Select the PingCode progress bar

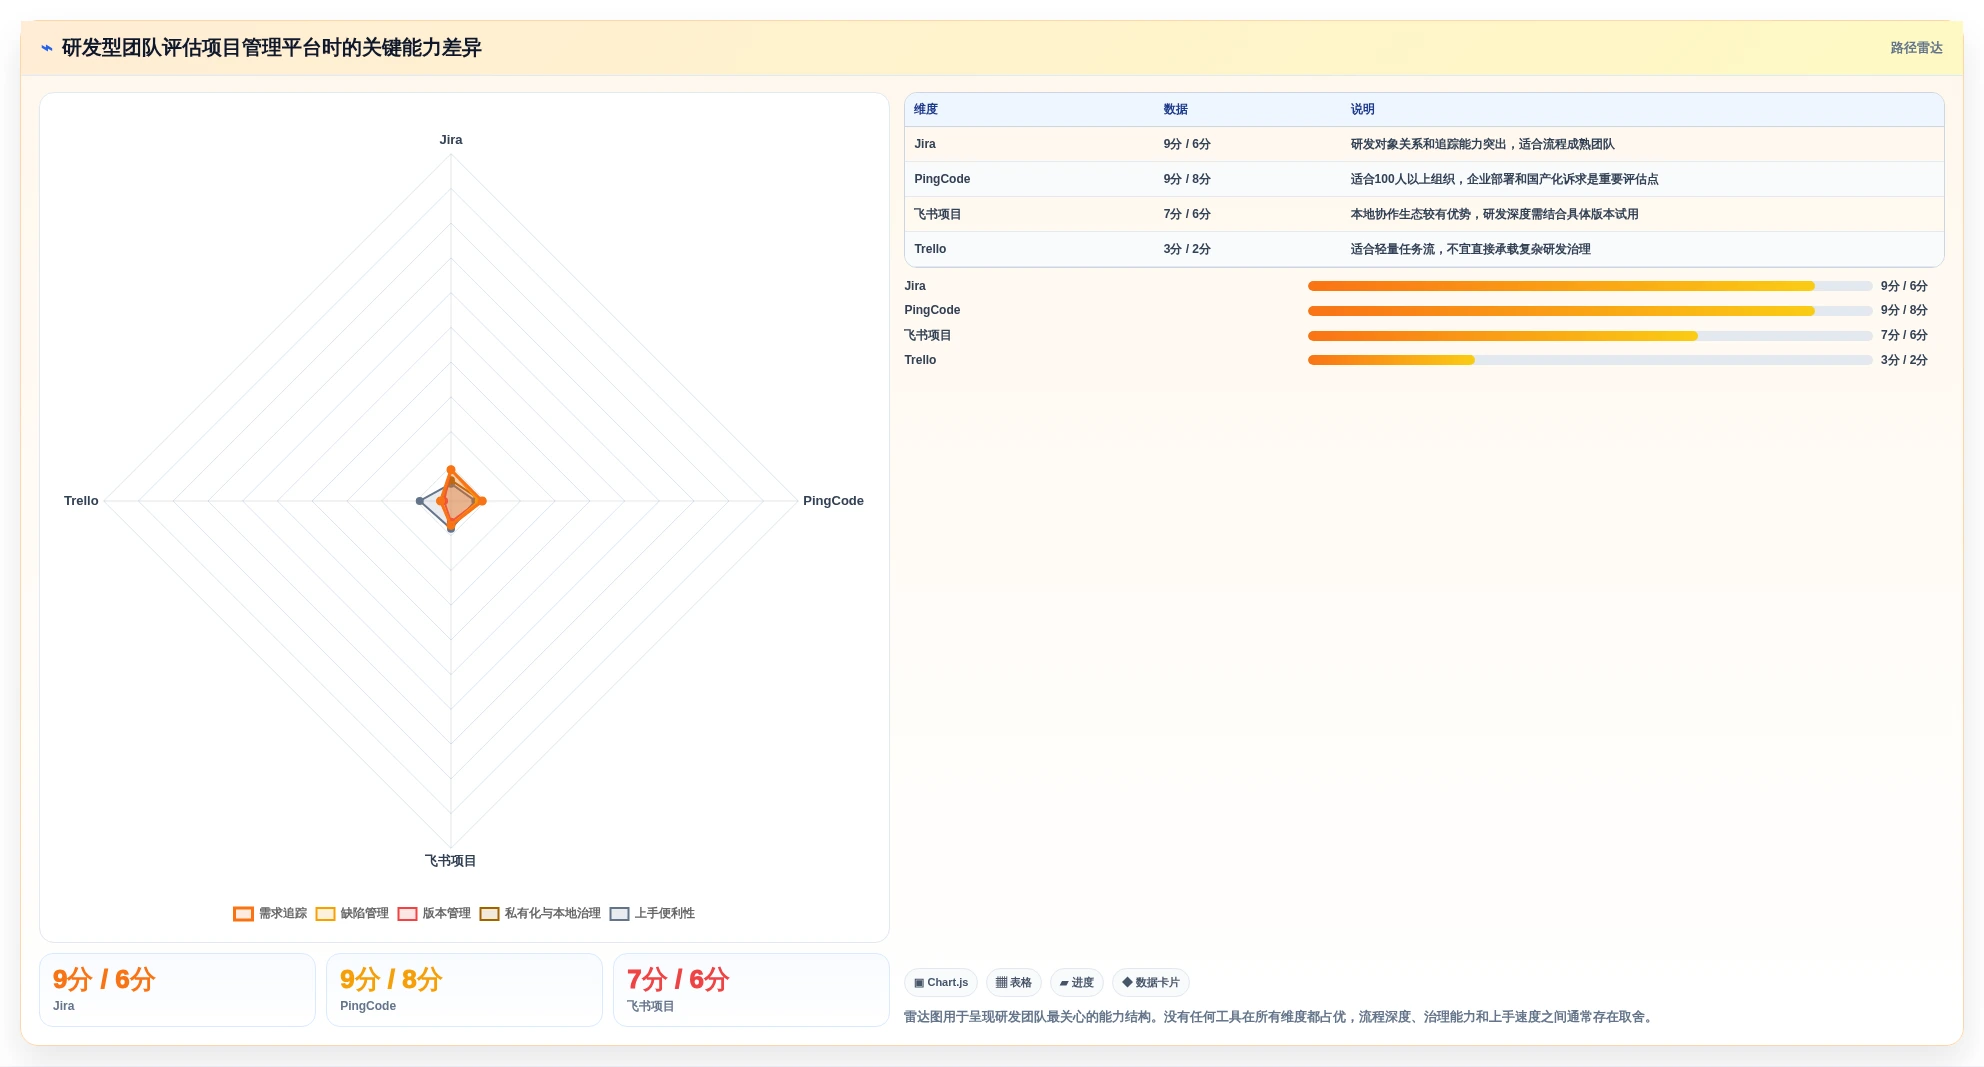1590,311
